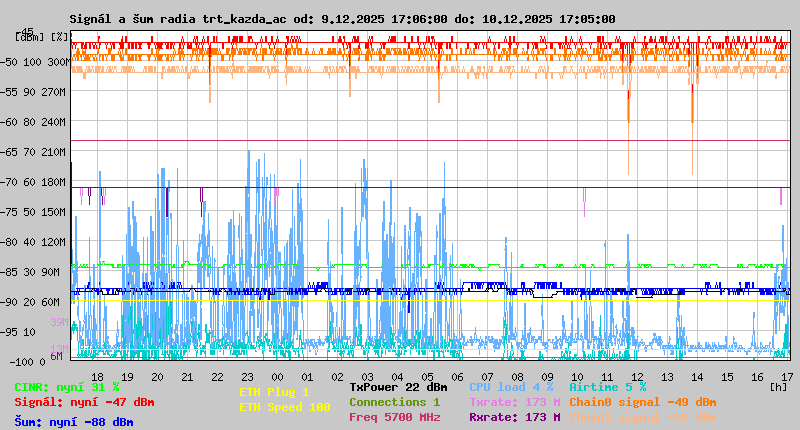Screen dimensions: 800x430
Task: Click the 'Chain1 signal -52 dBm' legend label
Action: [643, 417]
